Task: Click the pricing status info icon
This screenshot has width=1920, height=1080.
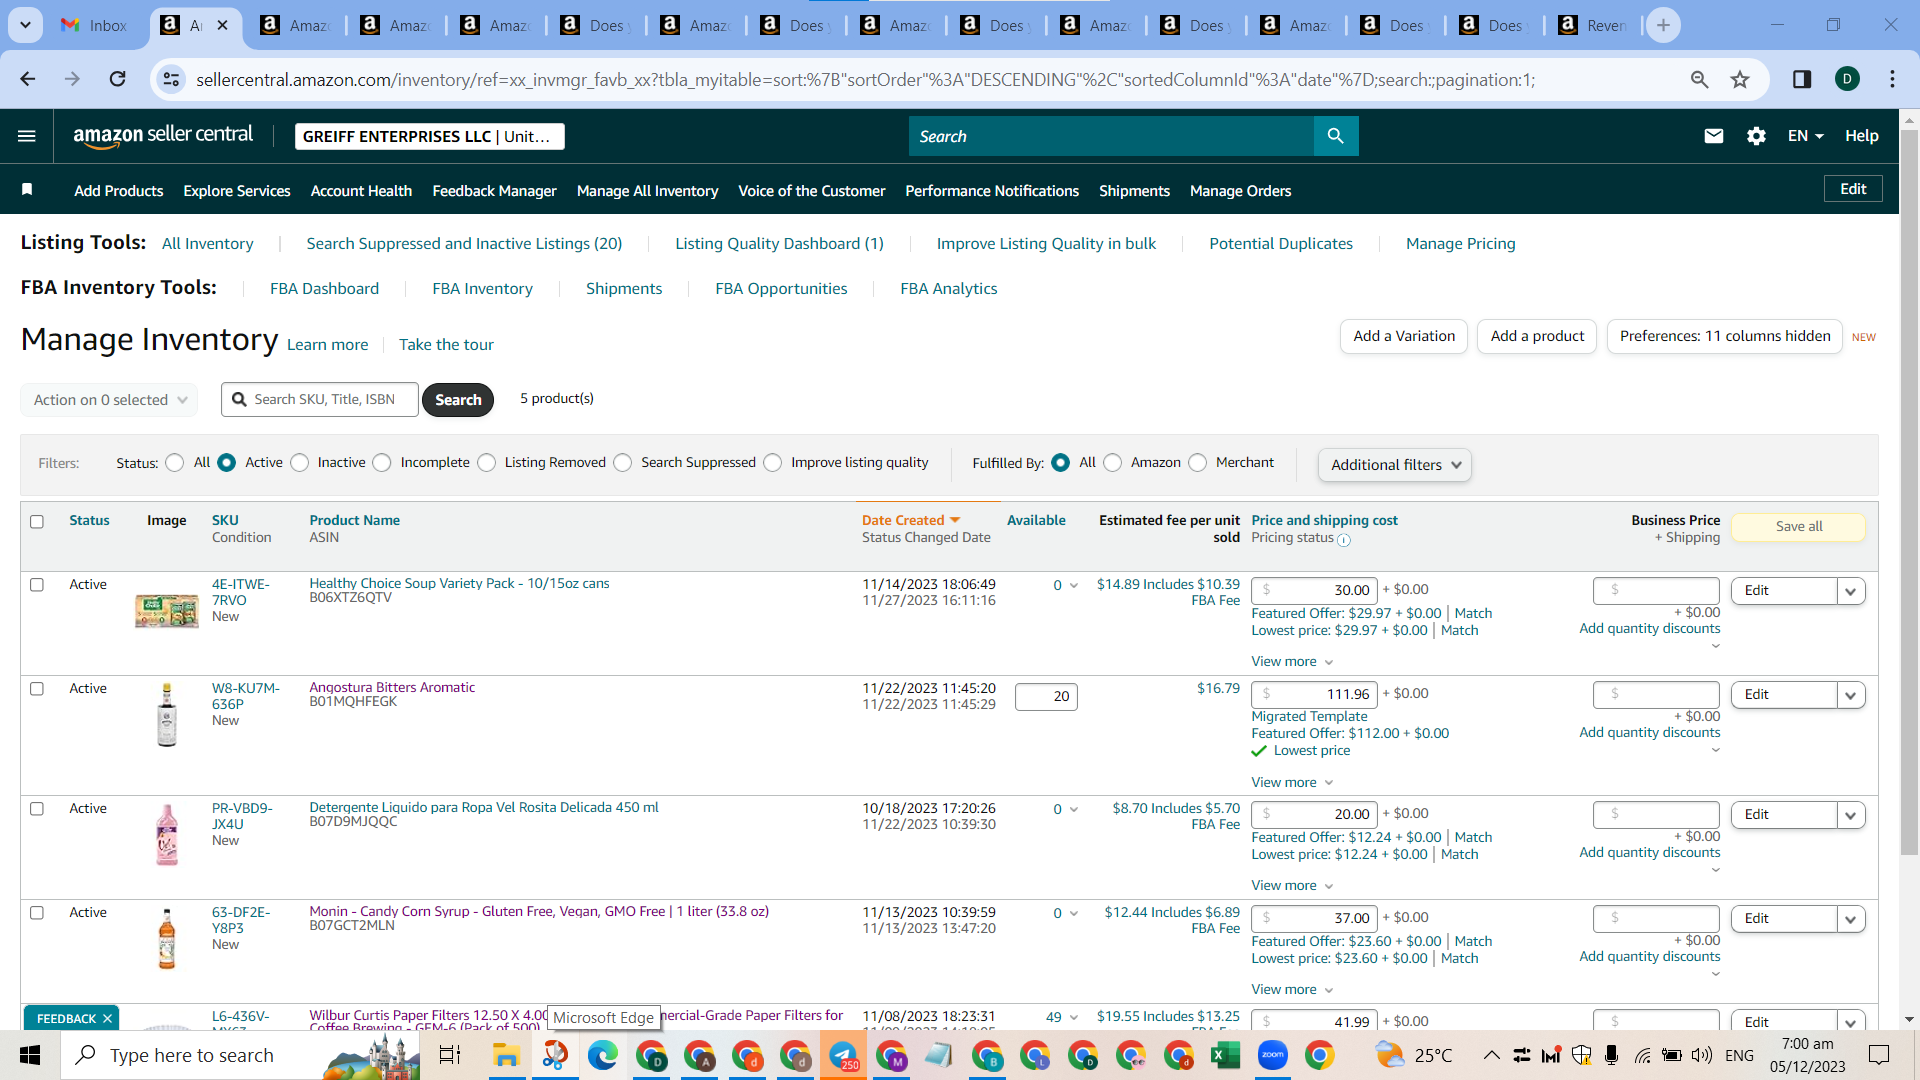Action: coord(1344,540)
